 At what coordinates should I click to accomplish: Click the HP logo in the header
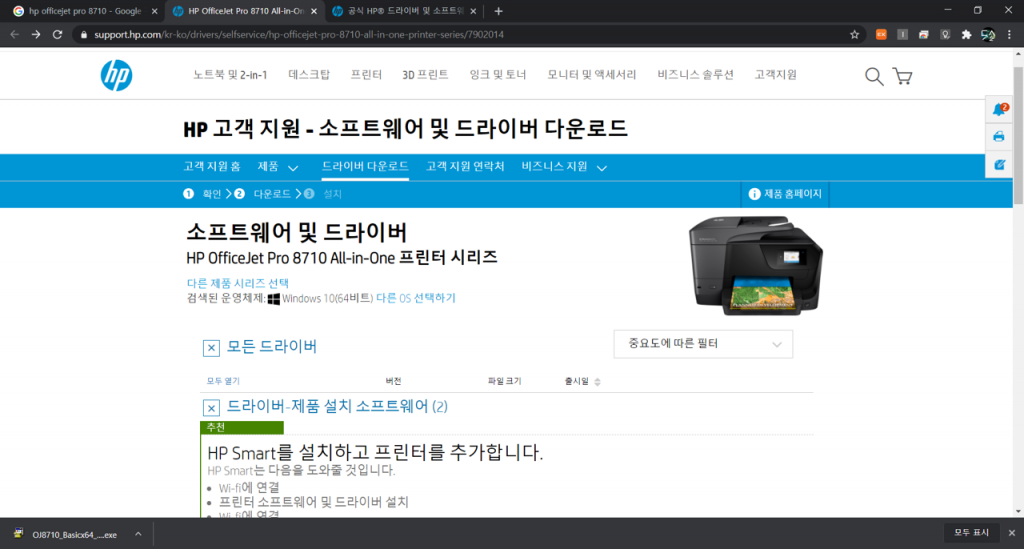(x=116, y=76)
